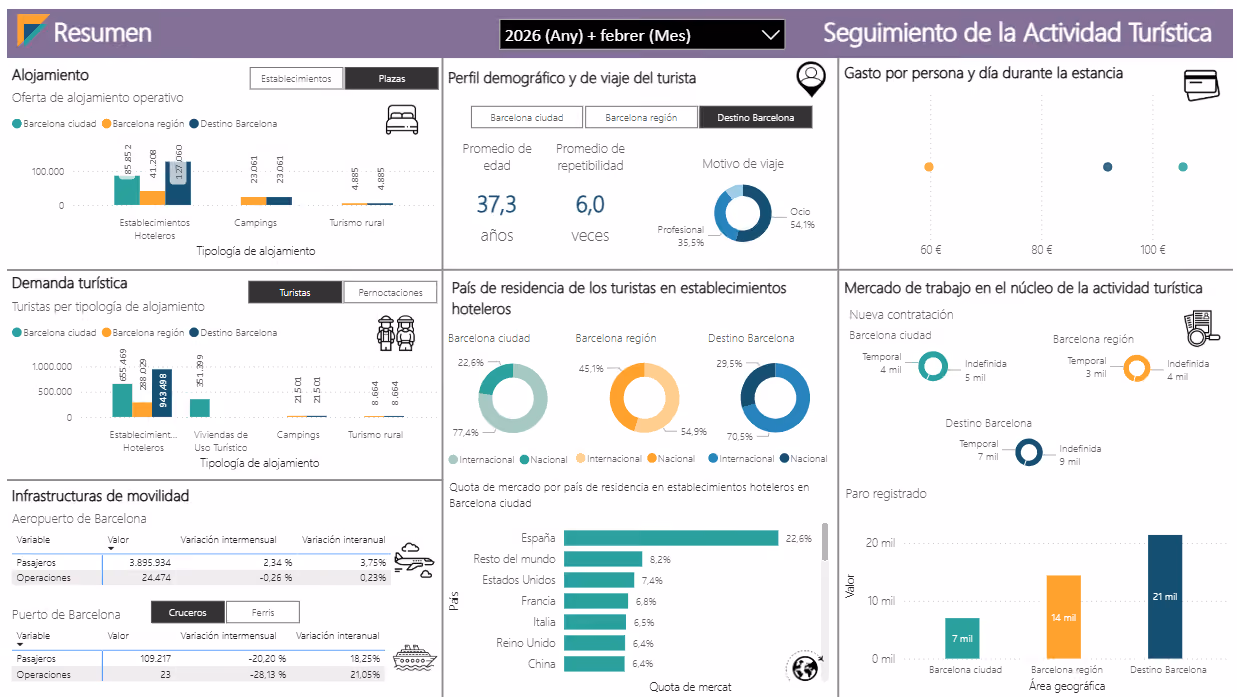The image size is (1237, 697).
Task: Click the Motivo de viaje donut chart
Action: tap(743, 213)
